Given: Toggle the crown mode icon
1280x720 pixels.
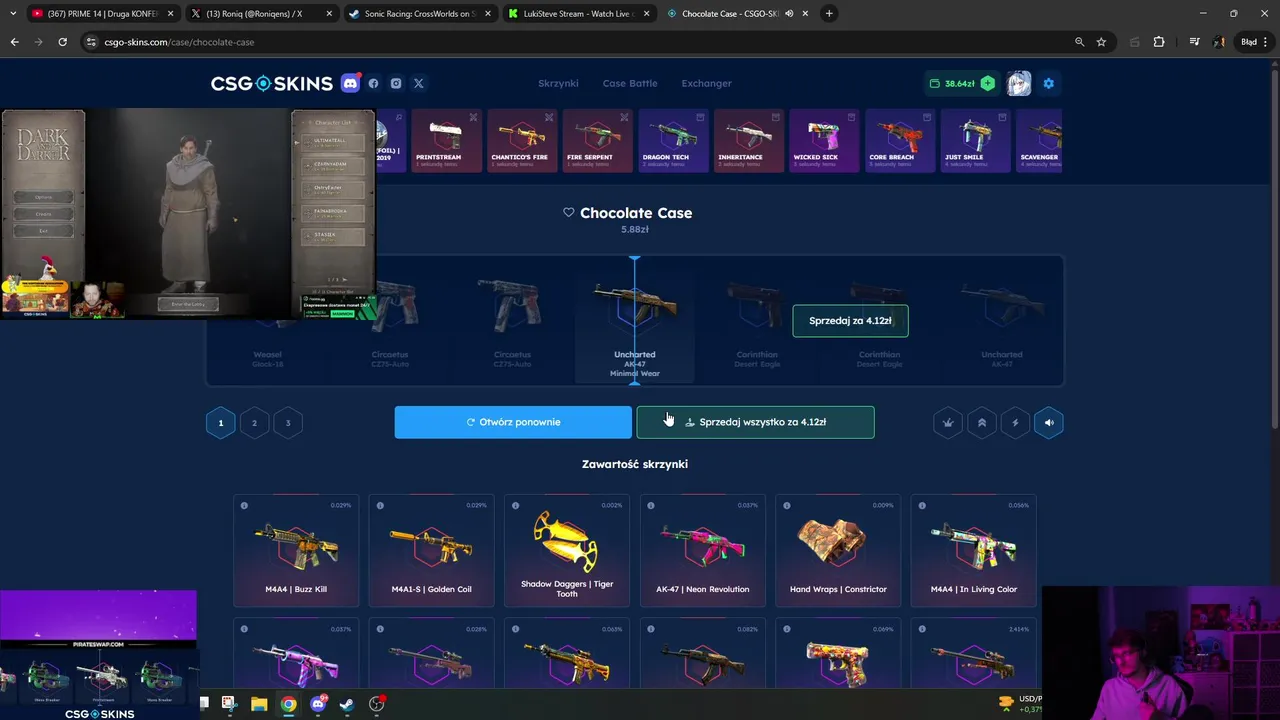Looking at the screenshot, I should [x=948, y=423].
